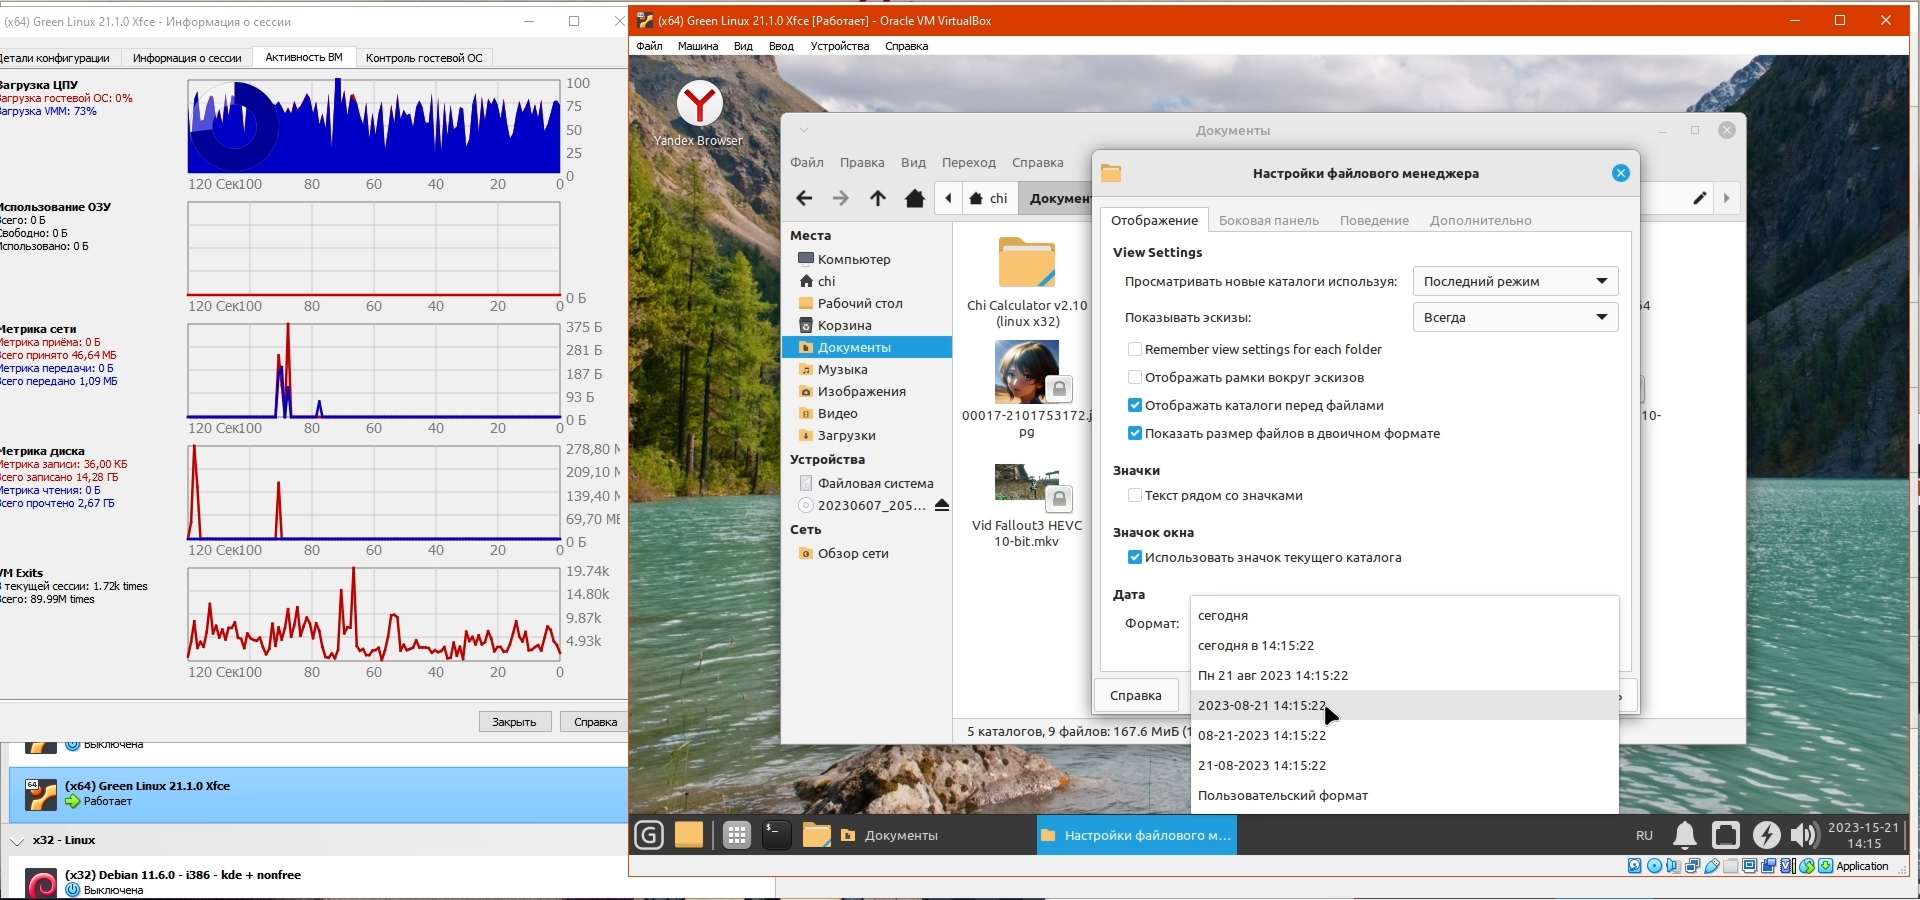Click VirtualBox USB status bar icon
Image resolution: width=1920 pixels, height=900 pixels.
pyautogui.click(x=1711, y=866)
